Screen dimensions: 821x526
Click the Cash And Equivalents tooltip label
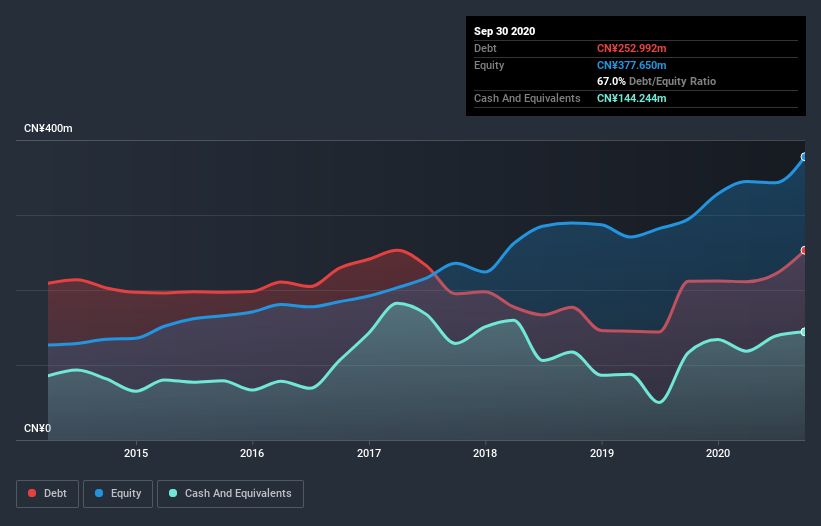coord(527,98)
